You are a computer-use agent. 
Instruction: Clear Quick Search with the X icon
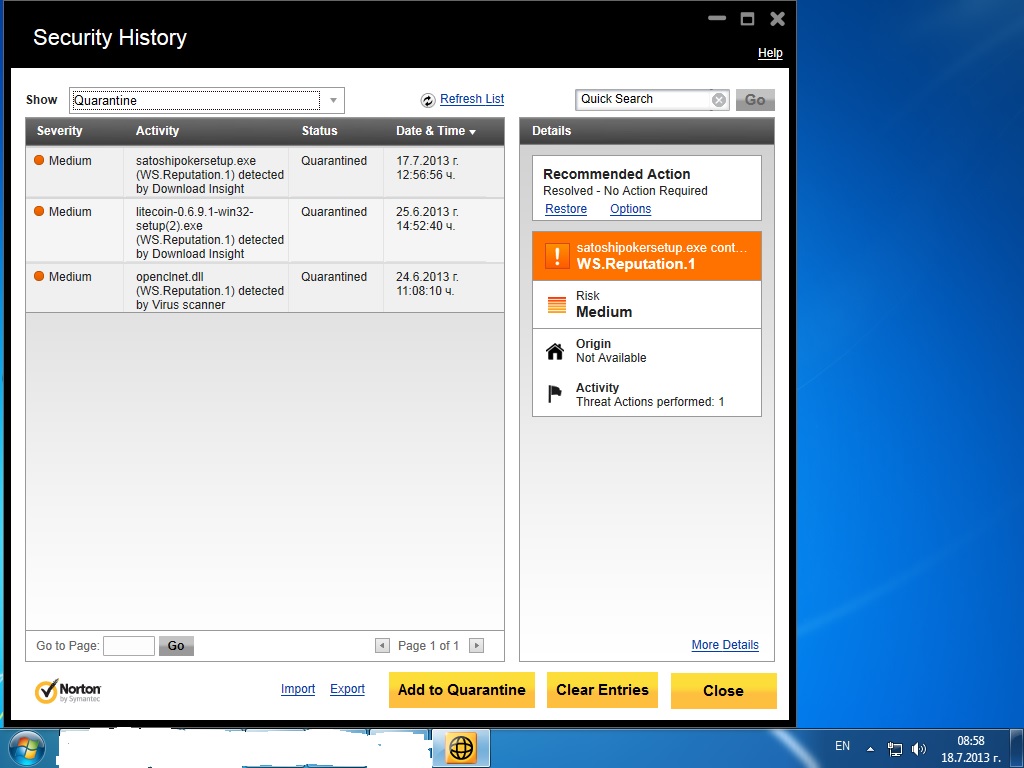pyautogui.click(x=718, y=100)
